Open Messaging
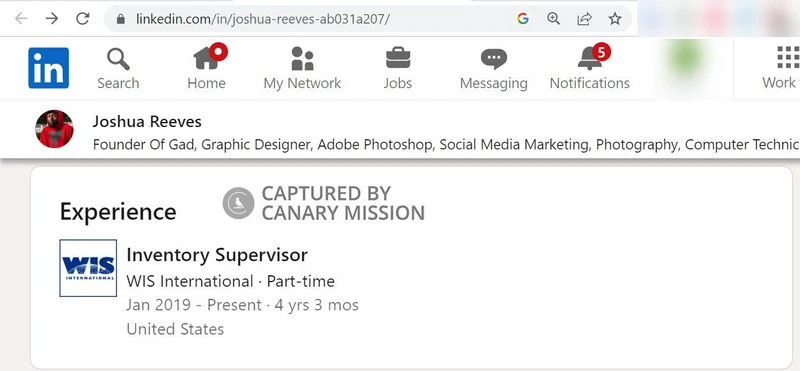This screenshot has width=800, height=371. click(x=494, y=70)
